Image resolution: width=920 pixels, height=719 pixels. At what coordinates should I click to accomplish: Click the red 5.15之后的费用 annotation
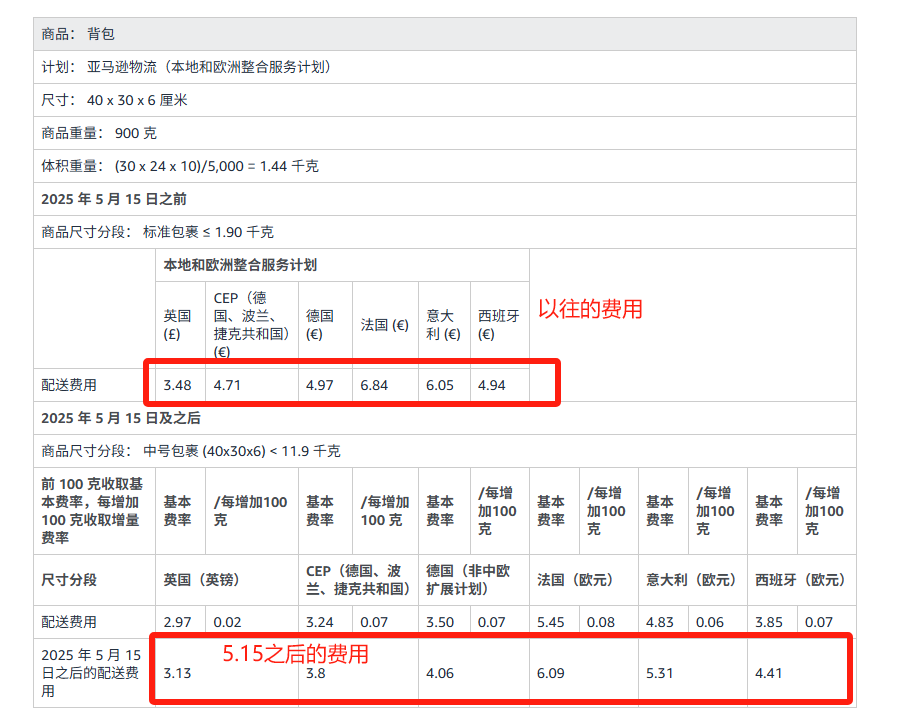295,654
